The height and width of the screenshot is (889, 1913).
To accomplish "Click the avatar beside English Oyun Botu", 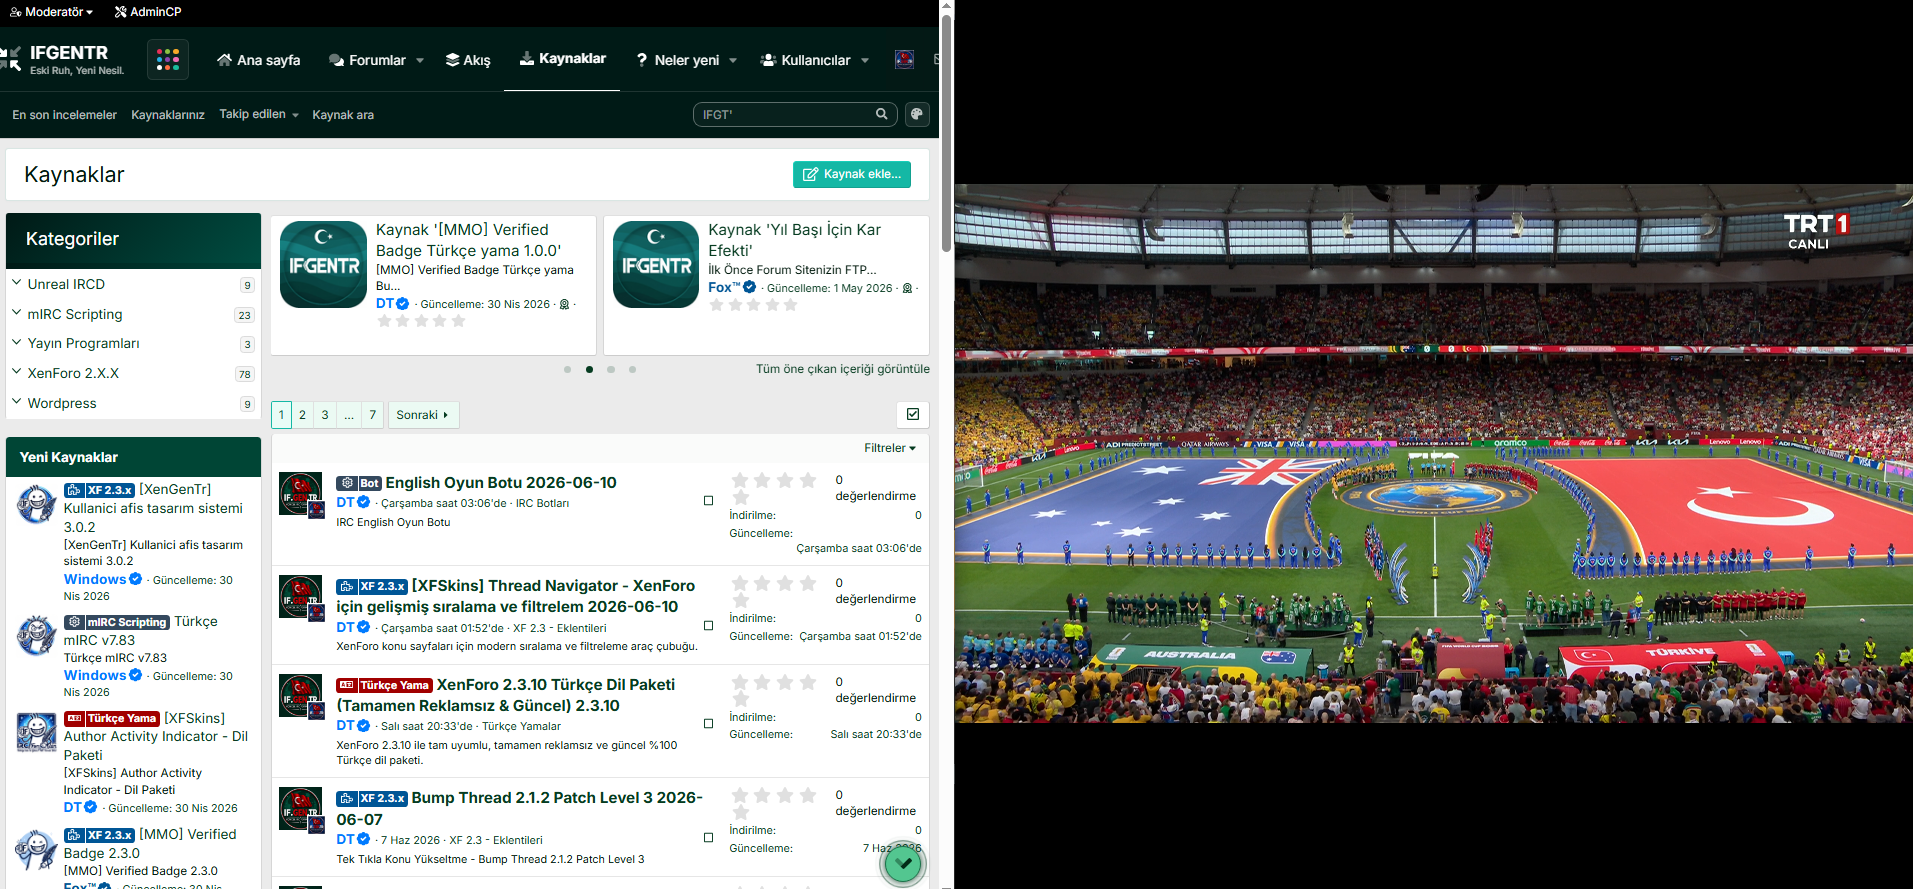I will click(x=301, y=494).
